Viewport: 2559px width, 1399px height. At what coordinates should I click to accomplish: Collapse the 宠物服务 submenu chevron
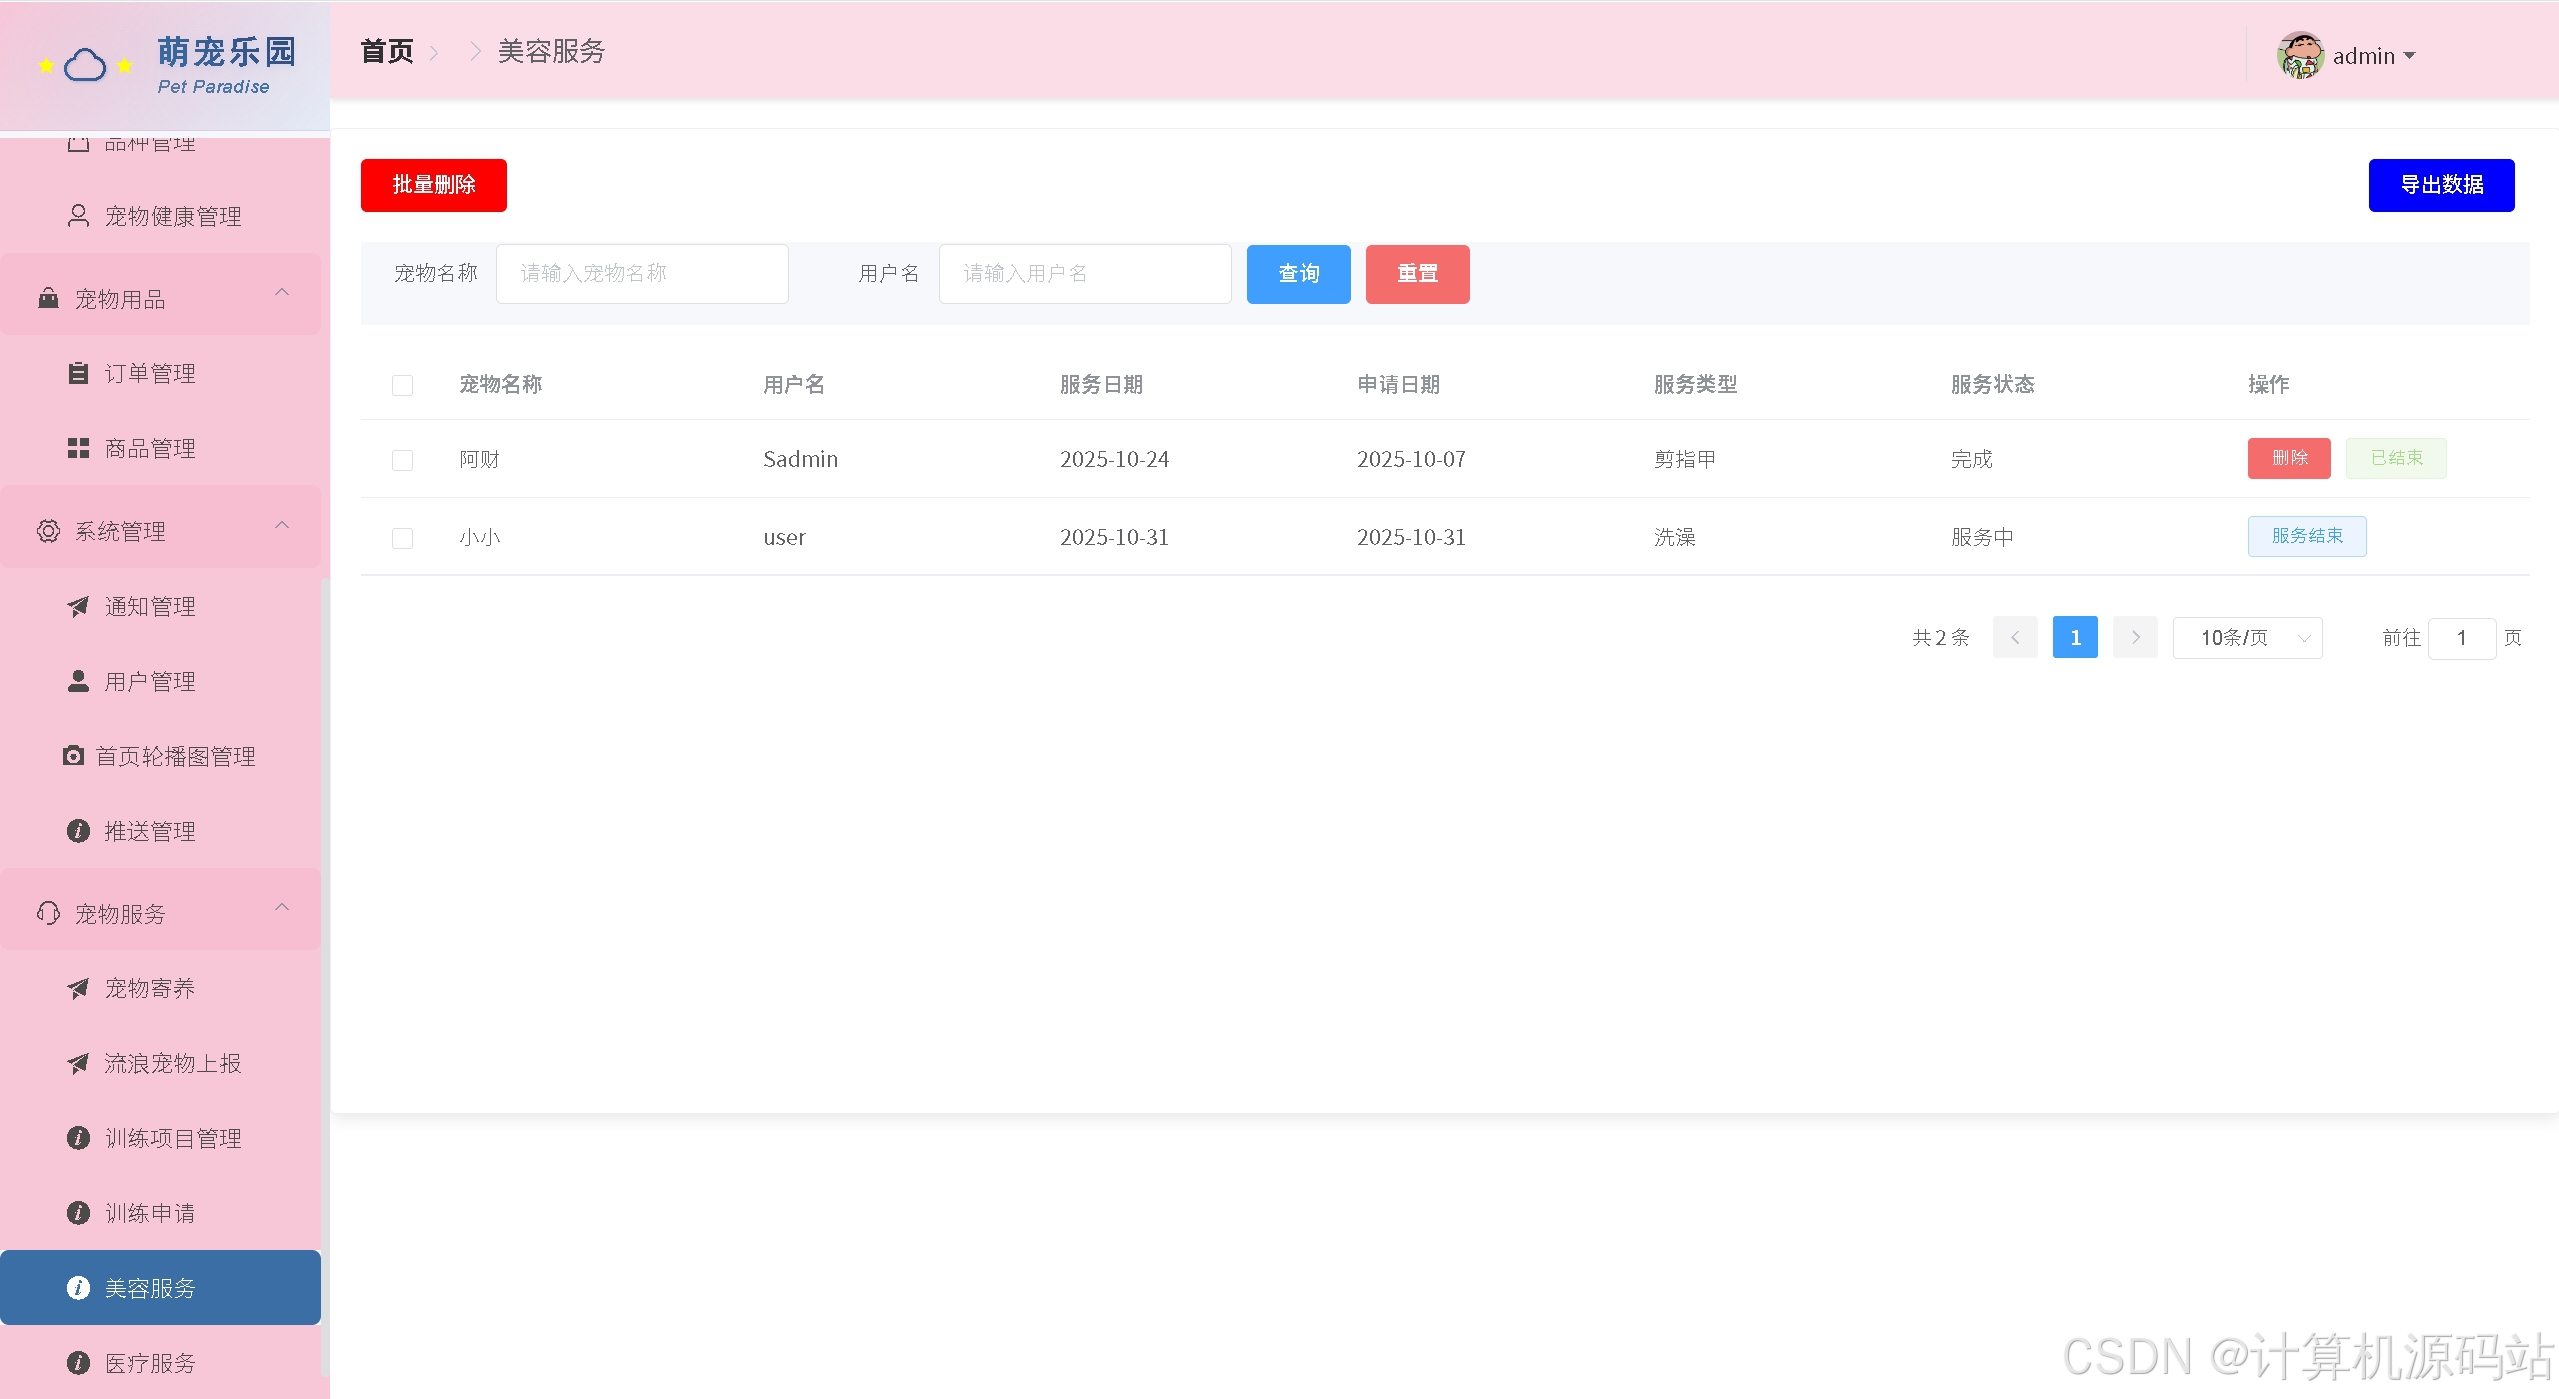282,907
